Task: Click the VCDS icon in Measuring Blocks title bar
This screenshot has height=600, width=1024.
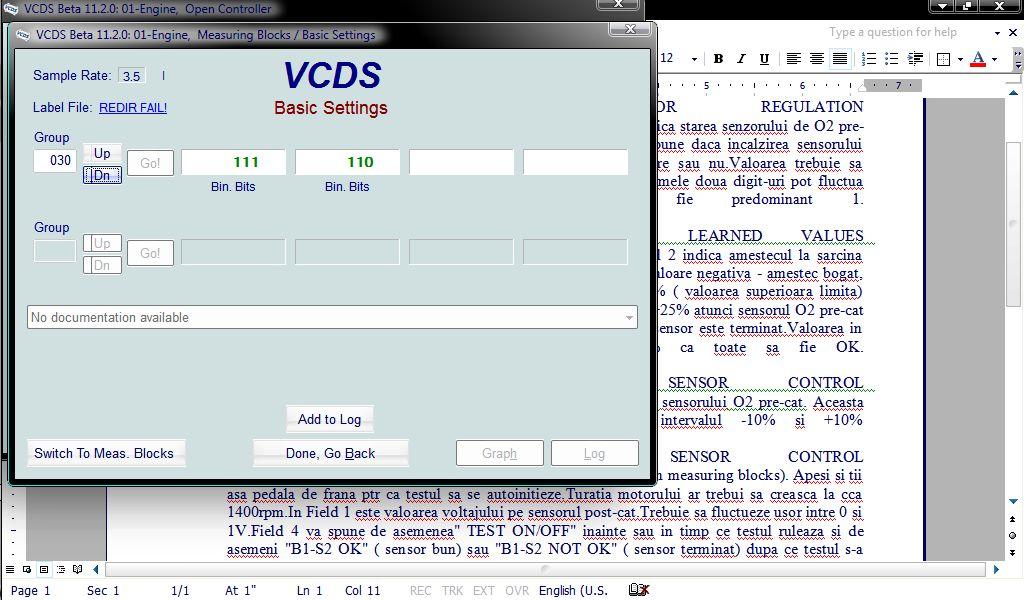Action: pyautogui.click(x=23, y=35)
